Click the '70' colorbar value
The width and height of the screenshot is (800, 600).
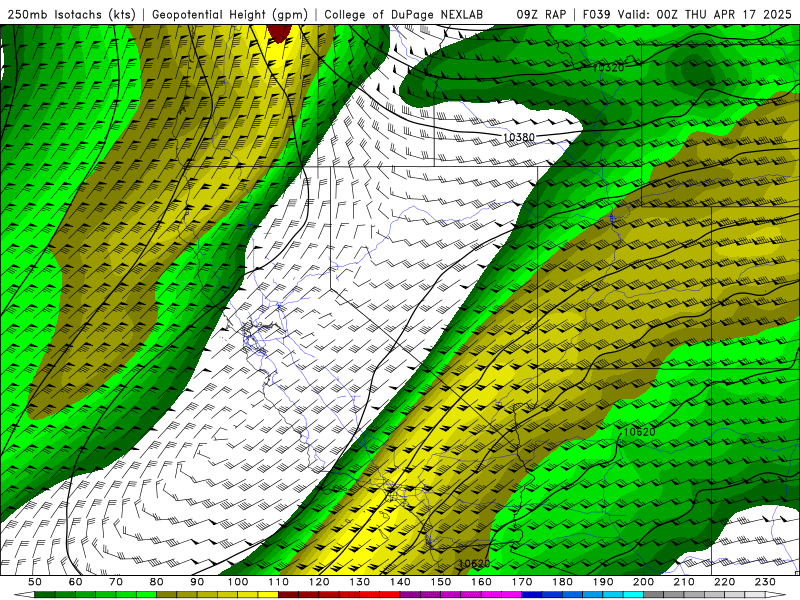click(x=116, y=582)
